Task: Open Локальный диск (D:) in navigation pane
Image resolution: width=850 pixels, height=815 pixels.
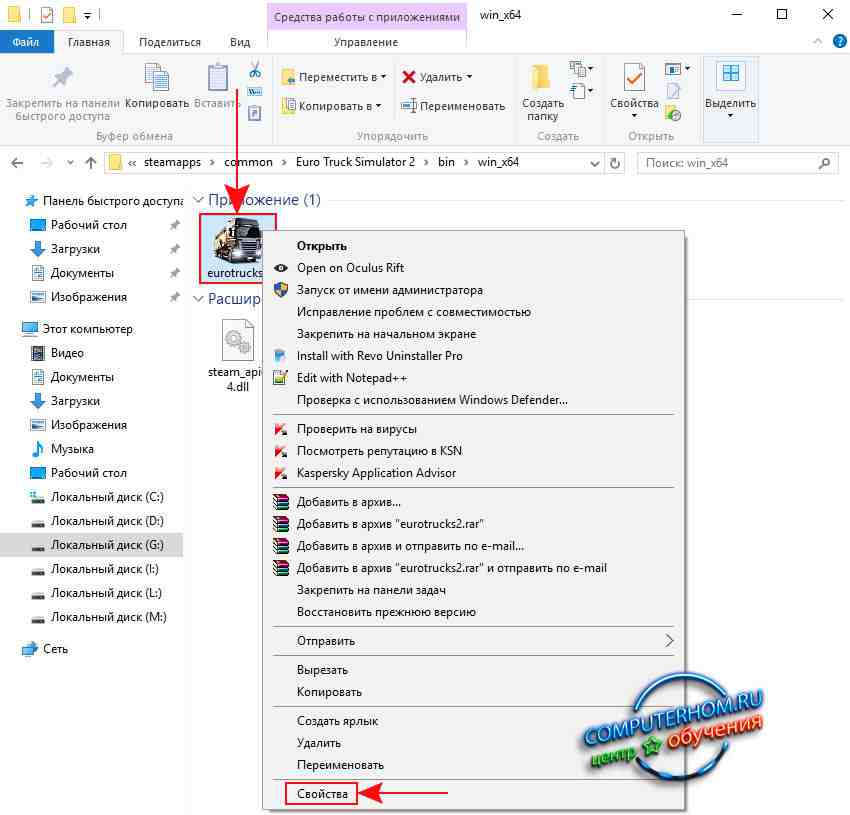Action: (x=108, y=521)
